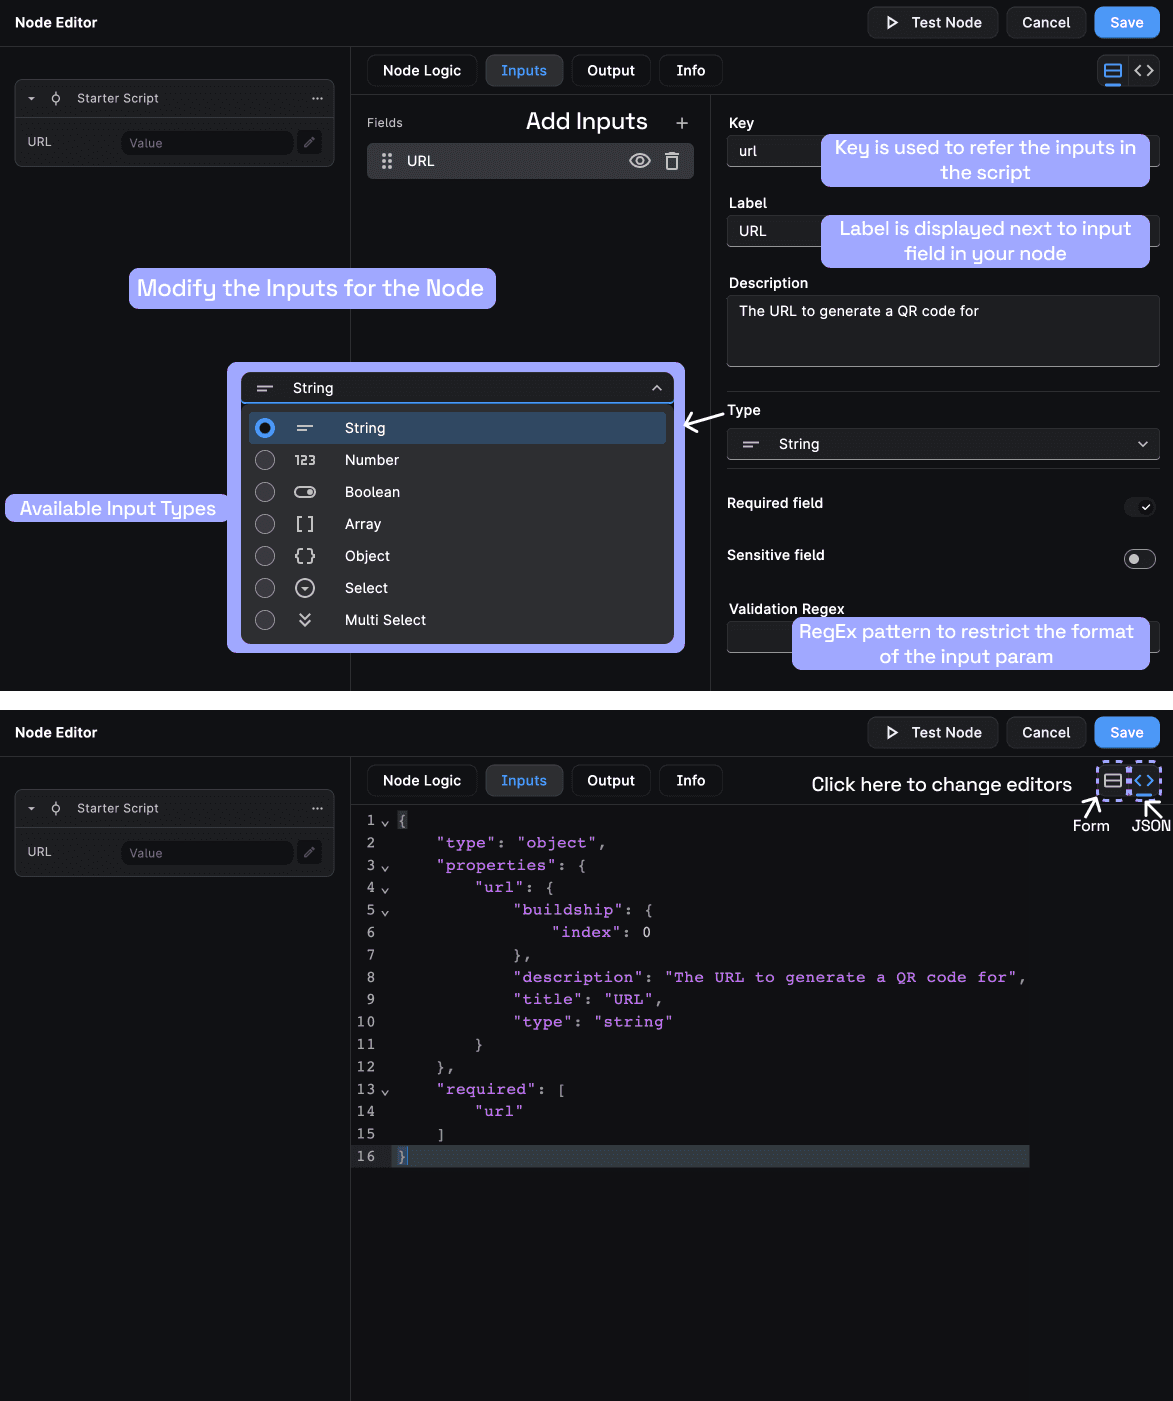Click the play icon inside Test Node
1173x1401 pixels.
click(891, 22)
